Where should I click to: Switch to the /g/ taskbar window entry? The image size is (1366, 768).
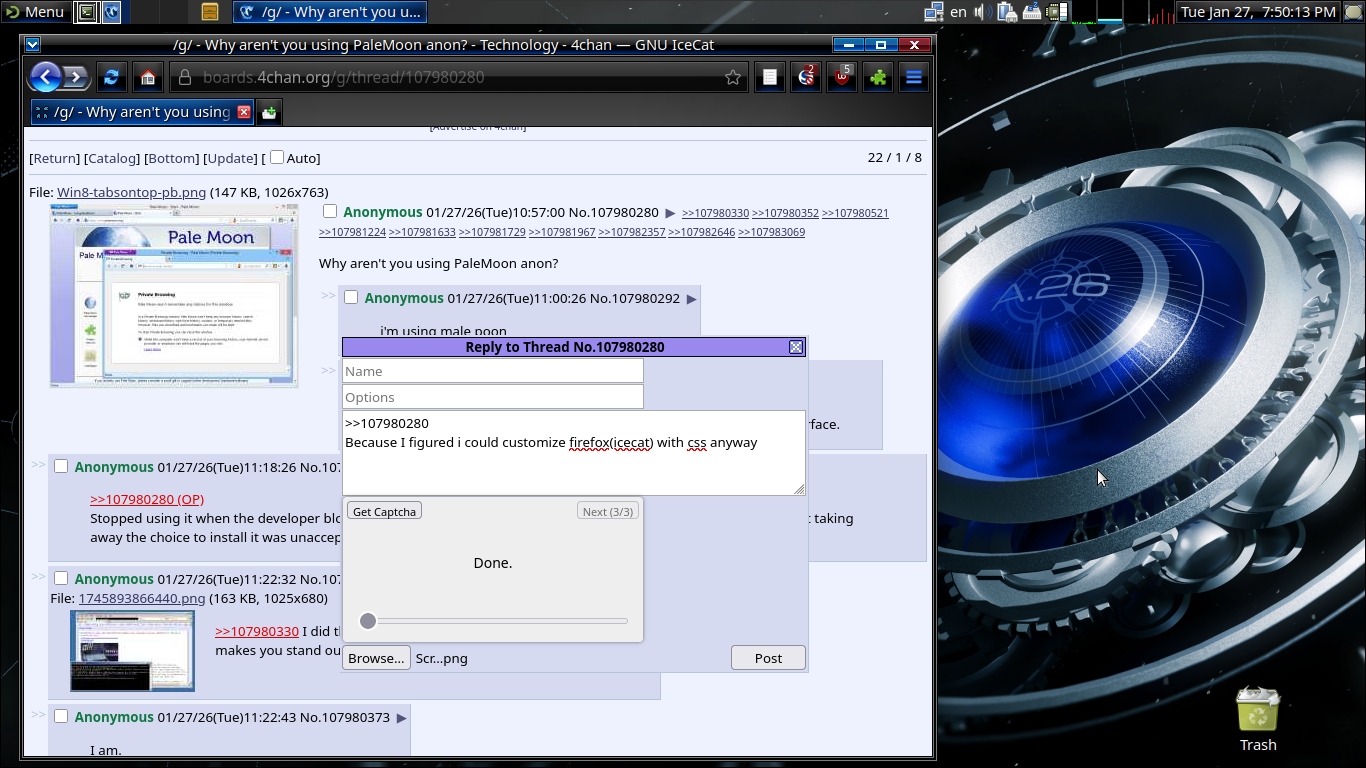point(330,12)
